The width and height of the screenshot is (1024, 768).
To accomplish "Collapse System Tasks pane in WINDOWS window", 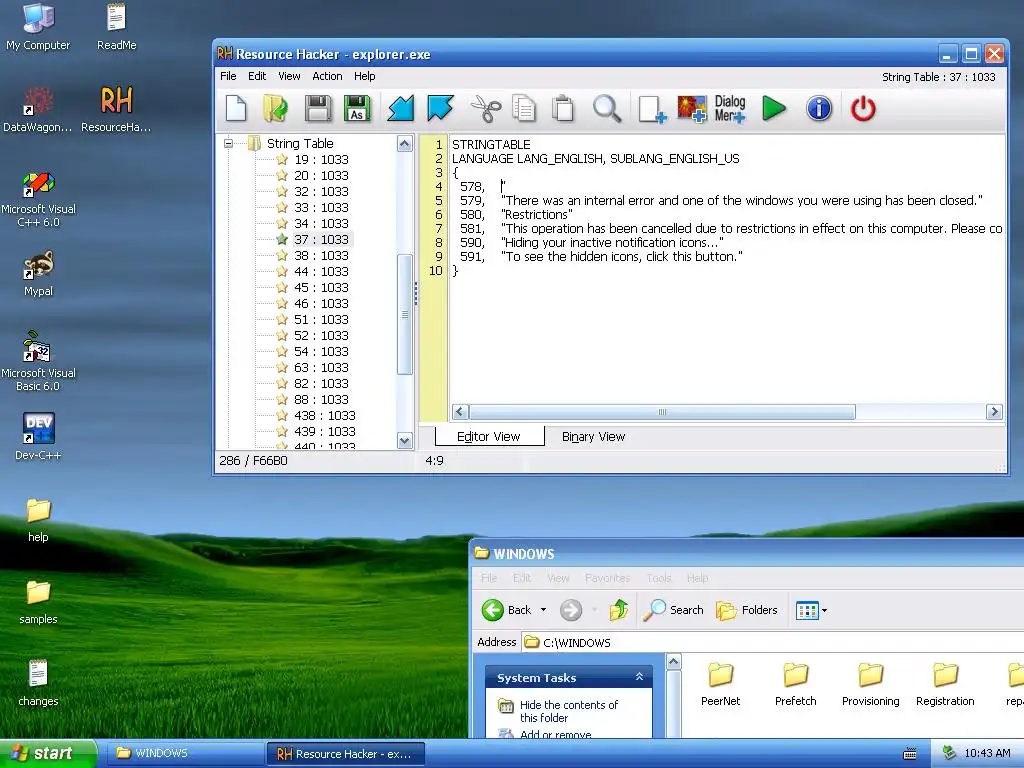I will tap(639, 677).
